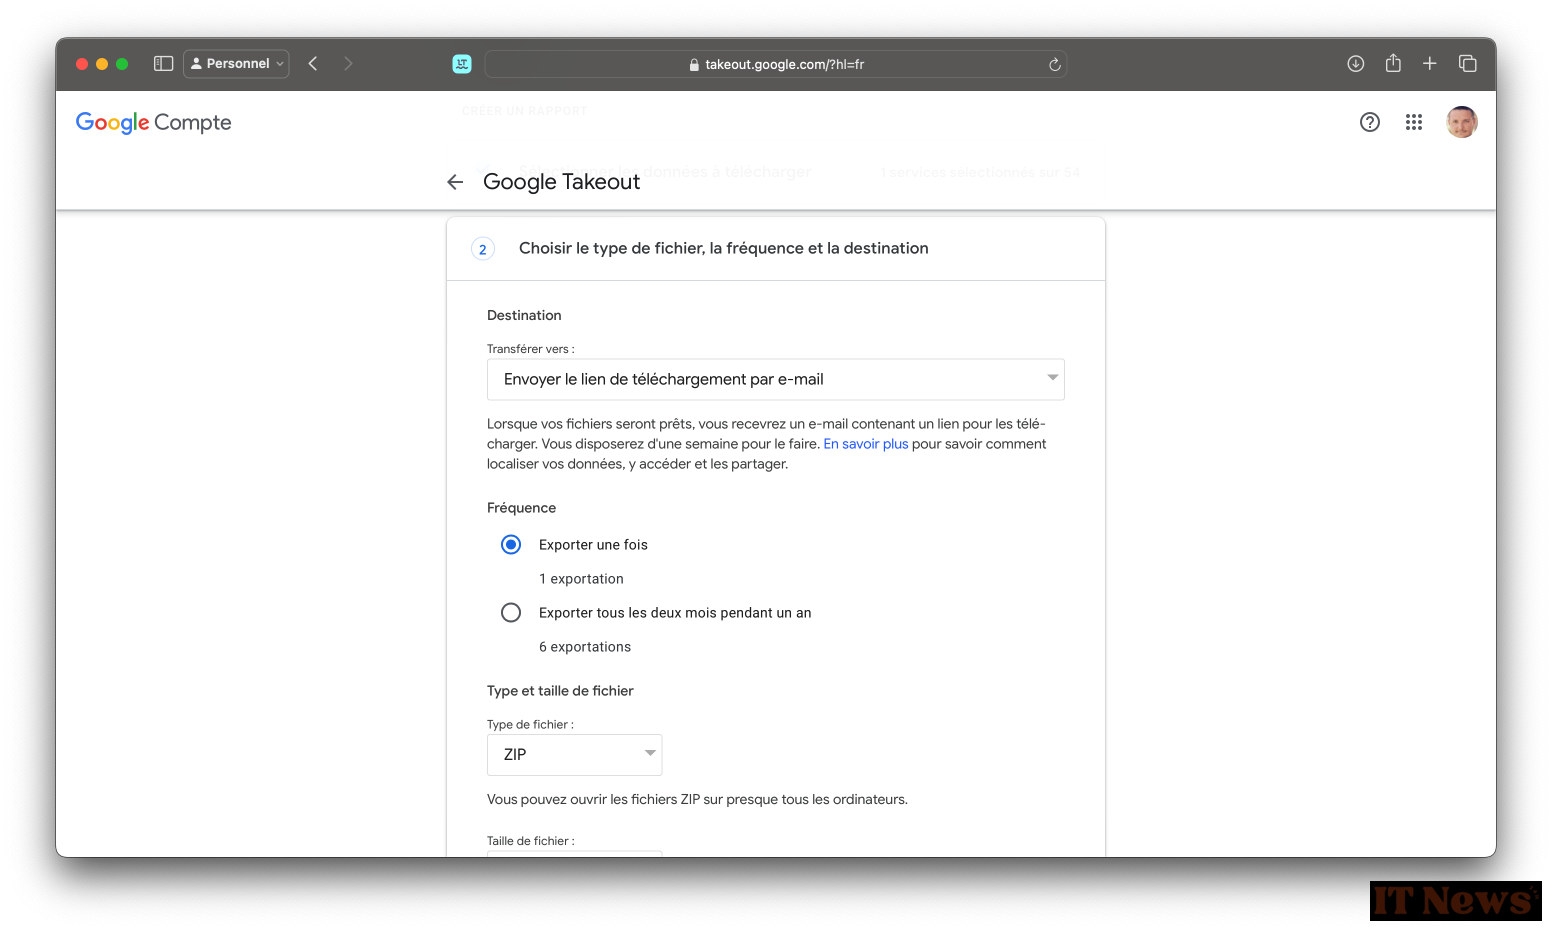Open the Google apps grid

pos(1414,122)
